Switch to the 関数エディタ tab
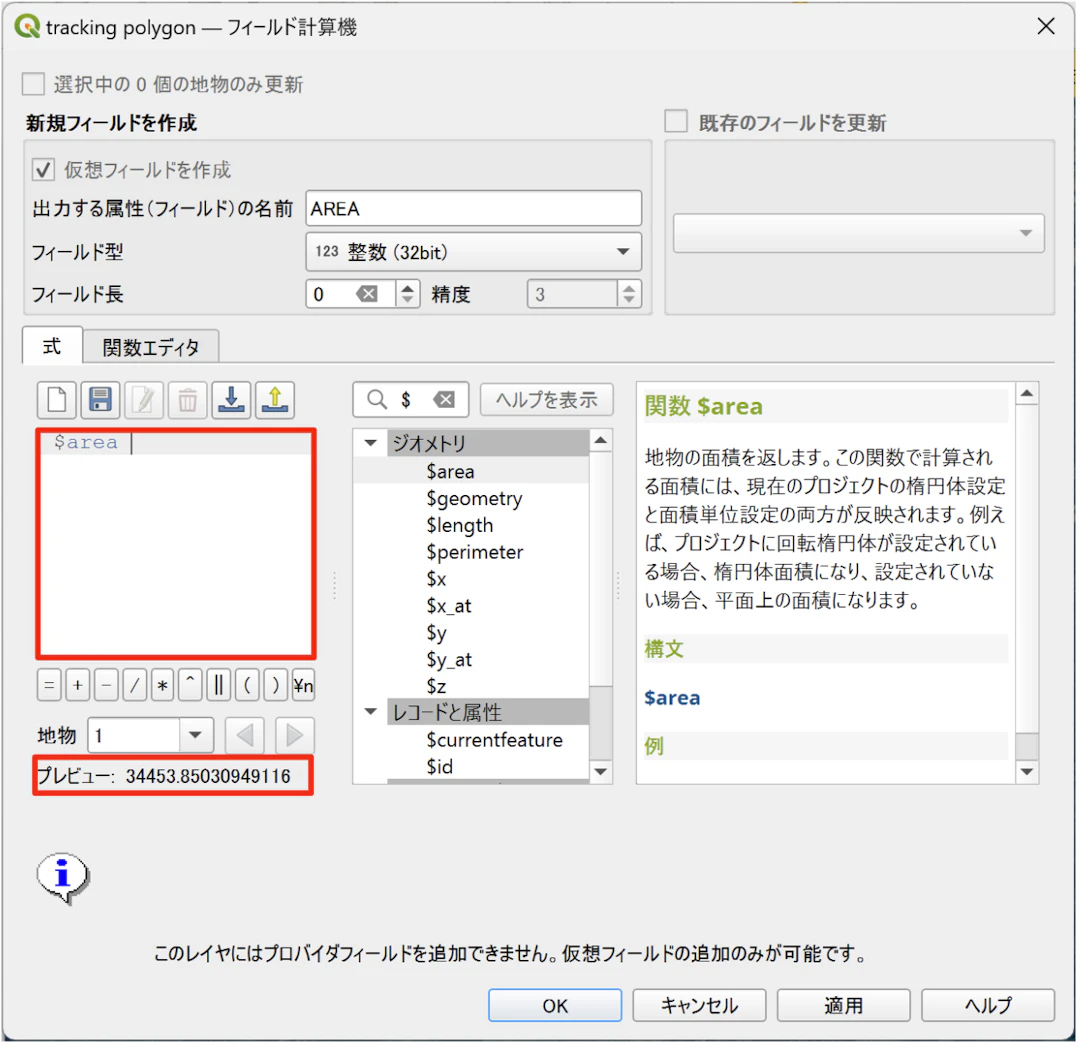The height and width of the screenshot is (1047, 1080). click(151, 345)
